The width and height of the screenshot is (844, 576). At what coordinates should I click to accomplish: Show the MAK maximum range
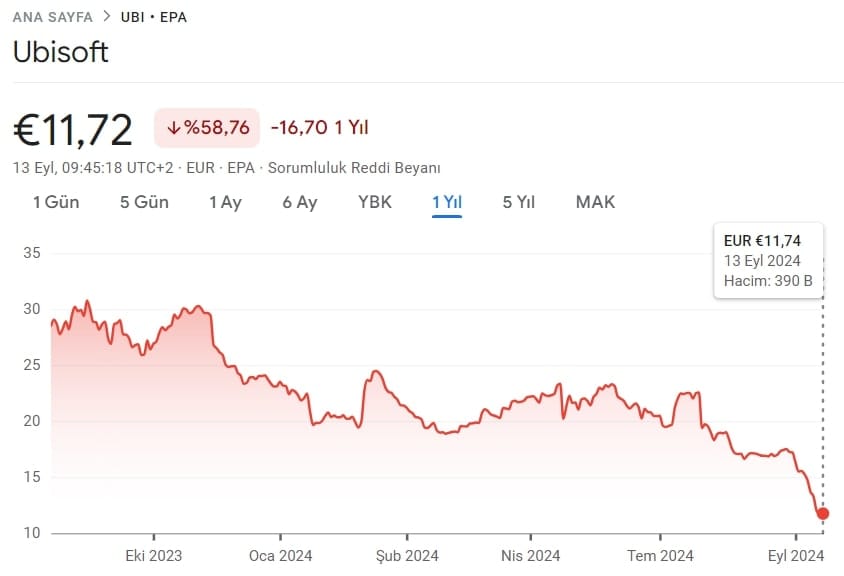click(x=595, y=202)
